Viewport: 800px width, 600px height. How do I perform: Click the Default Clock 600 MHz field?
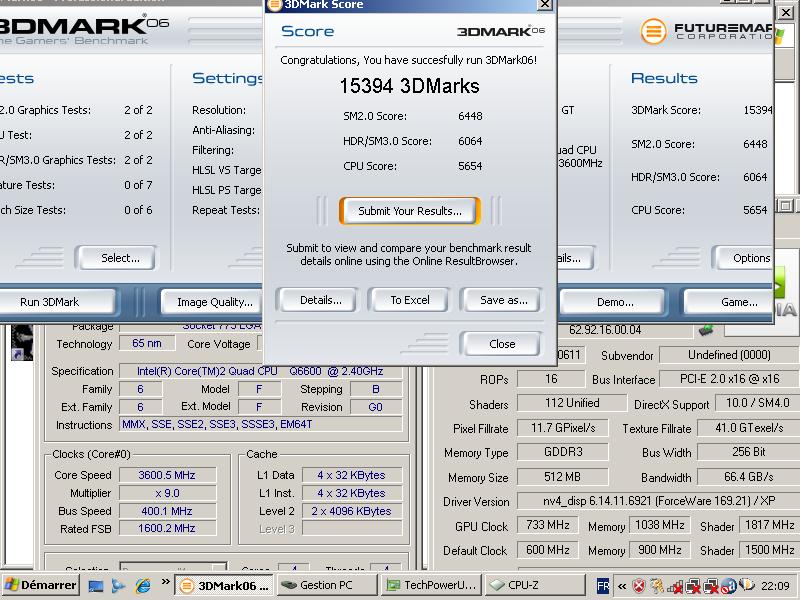(x=548, y=550)
